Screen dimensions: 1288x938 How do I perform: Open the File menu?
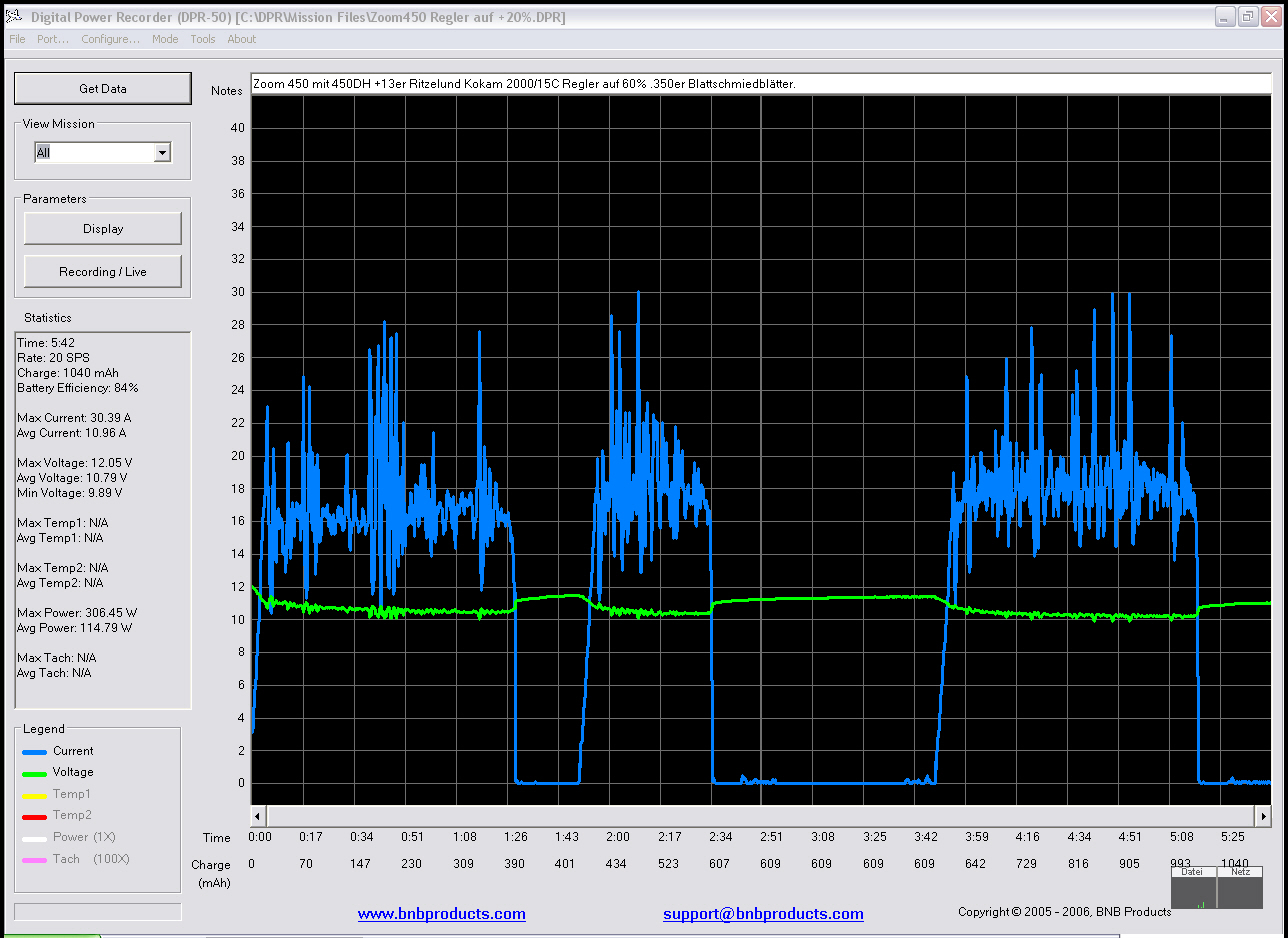17,39
